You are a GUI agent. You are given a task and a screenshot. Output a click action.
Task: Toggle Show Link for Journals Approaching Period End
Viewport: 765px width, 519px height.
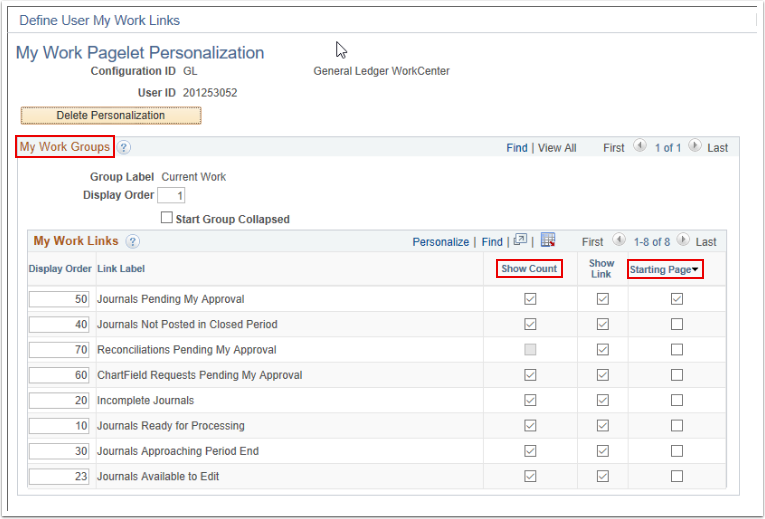tap(603, 451)
